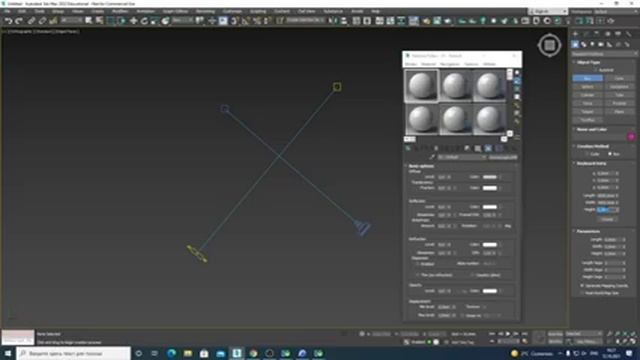Click the Sphere object type button
640x360 pixels.
[587, 87]
